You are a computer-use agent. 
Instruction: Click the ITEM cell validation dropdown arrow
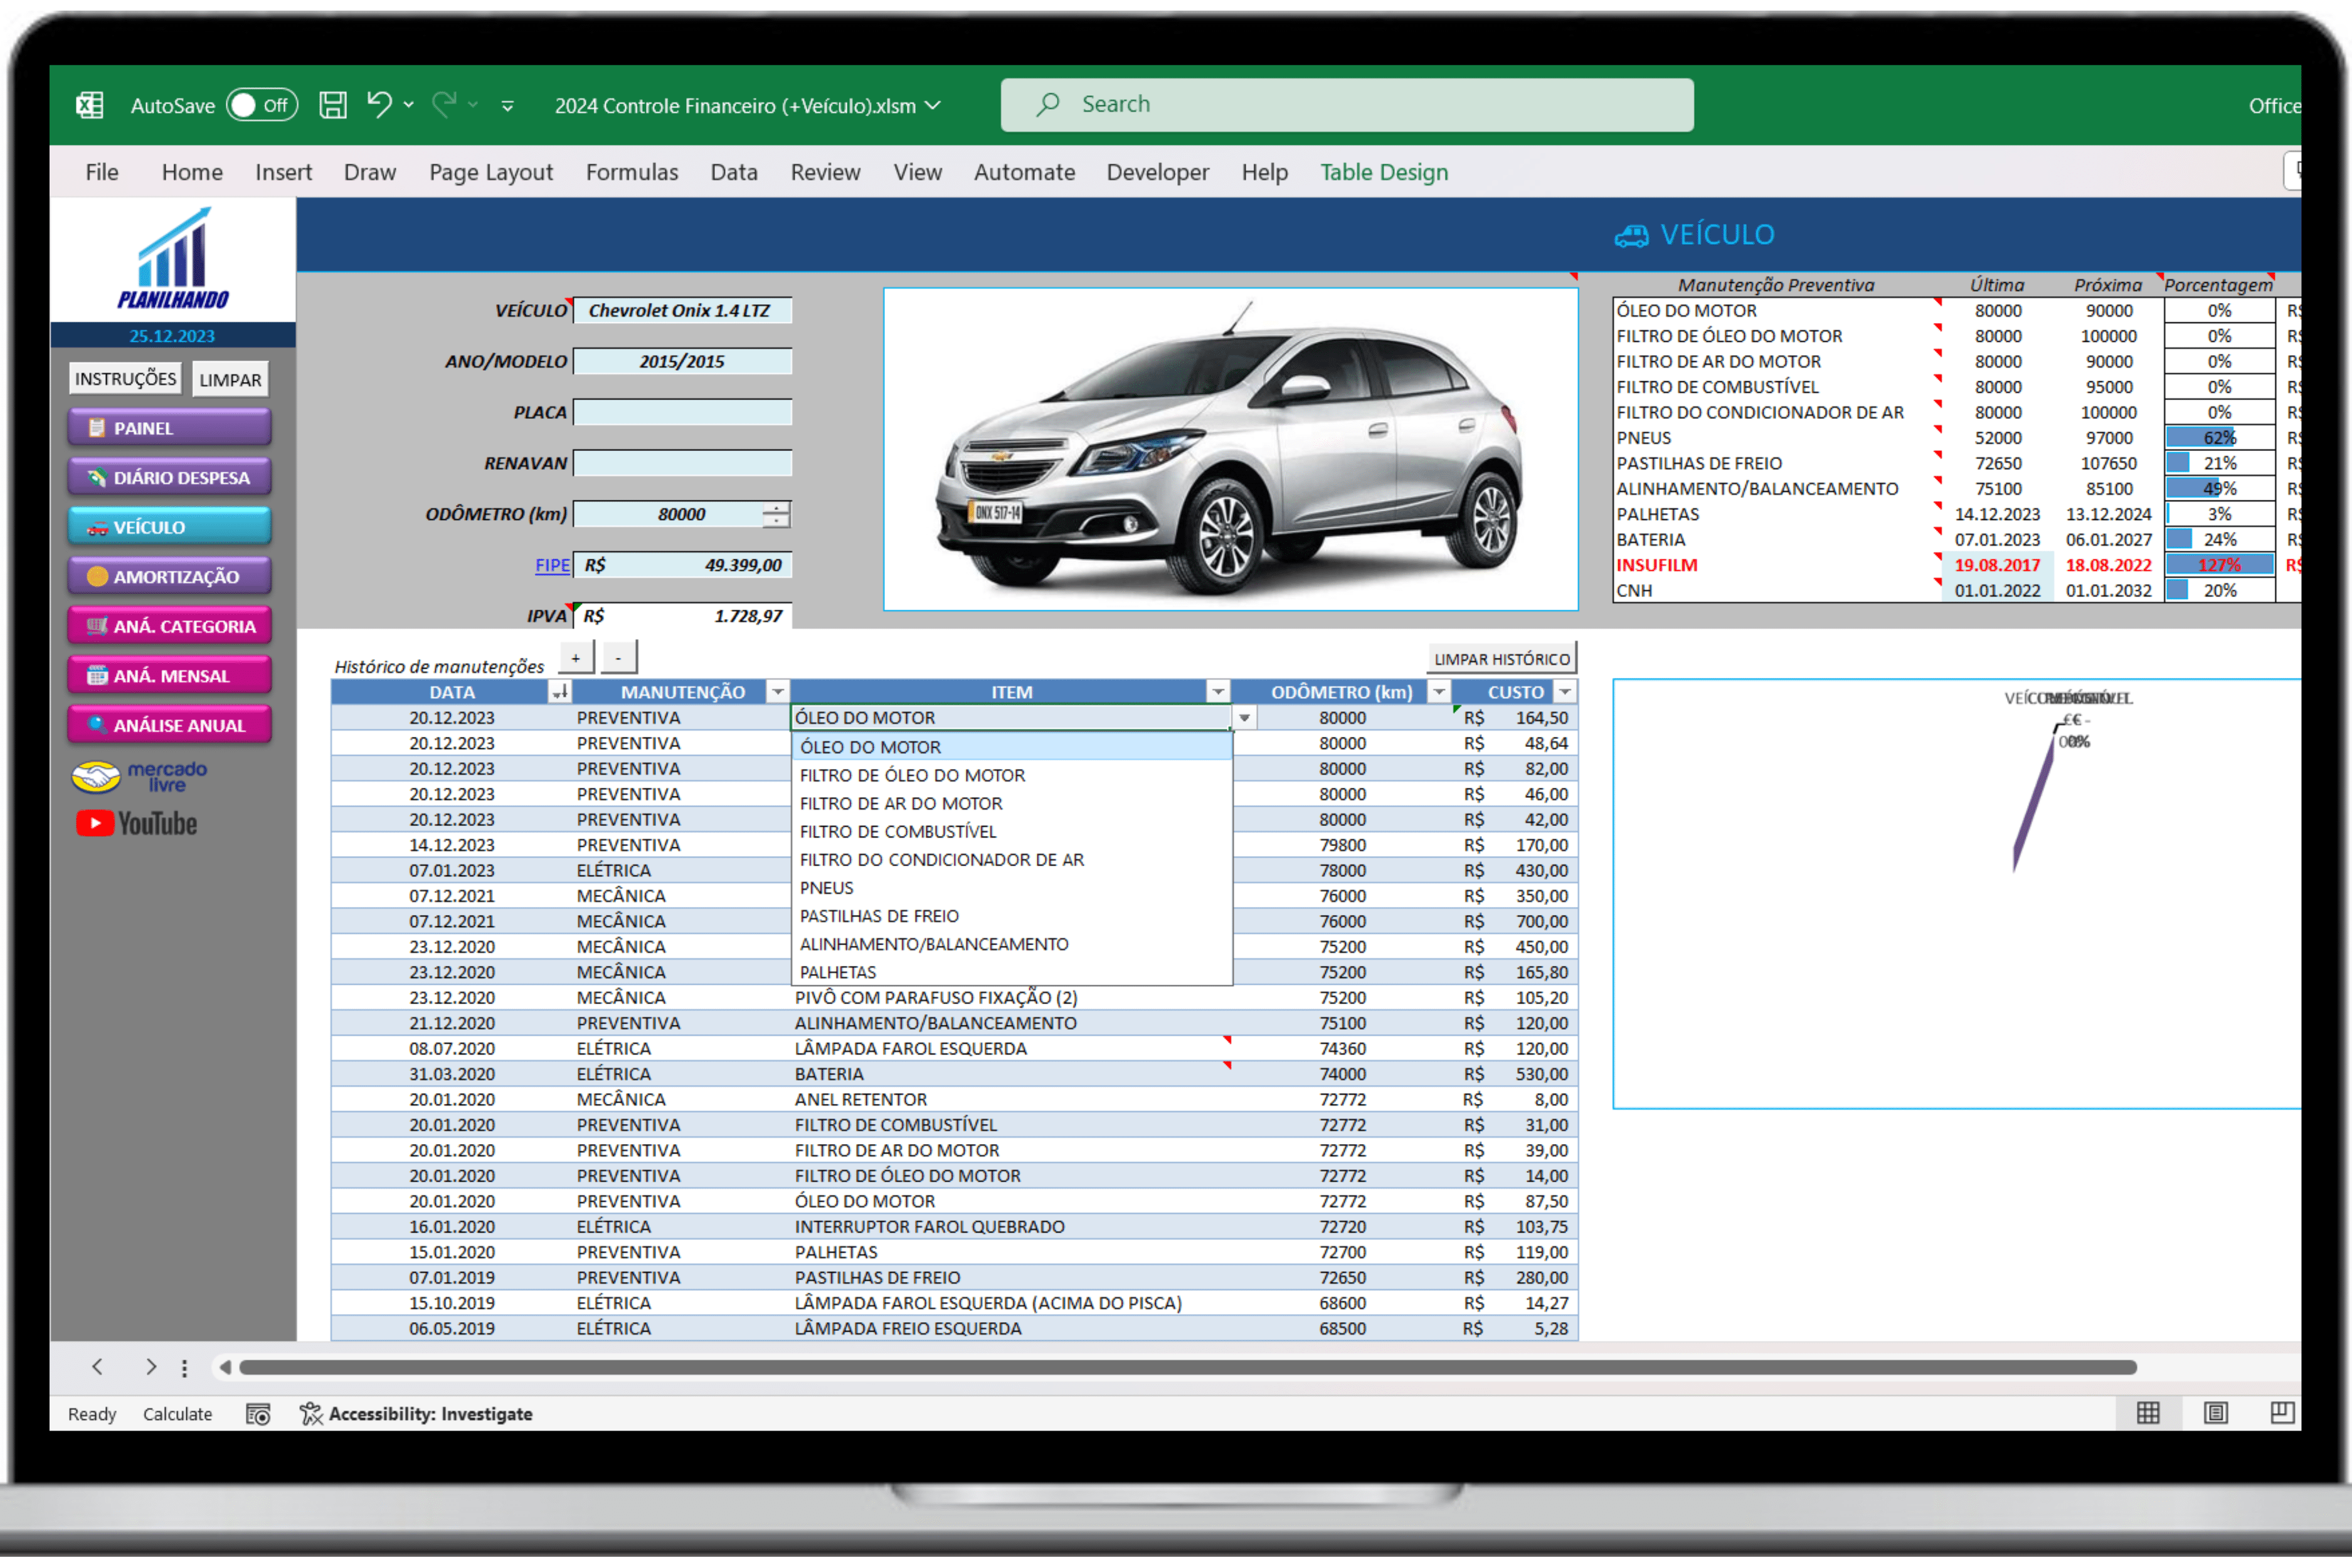[x=1244, y=718]
